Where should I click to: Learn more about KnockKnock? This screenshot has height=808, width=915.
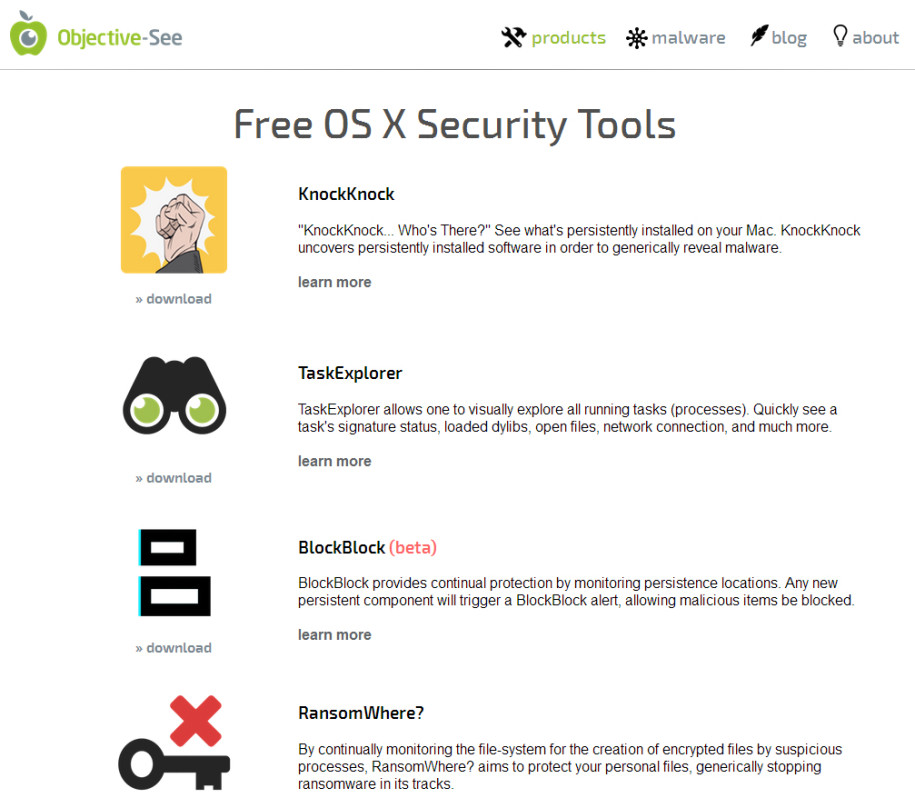click(x=334, y=282)
